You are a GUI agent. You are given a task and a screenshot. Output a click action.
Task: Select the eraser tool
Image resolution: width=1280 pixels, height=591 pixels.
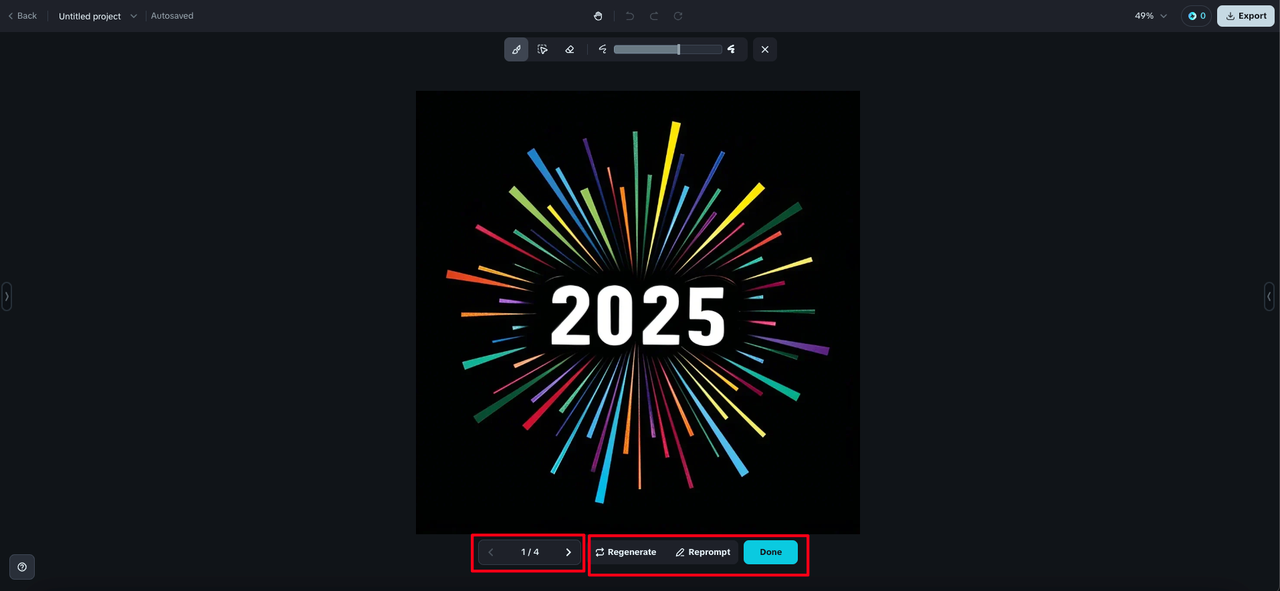pos(570,49)
